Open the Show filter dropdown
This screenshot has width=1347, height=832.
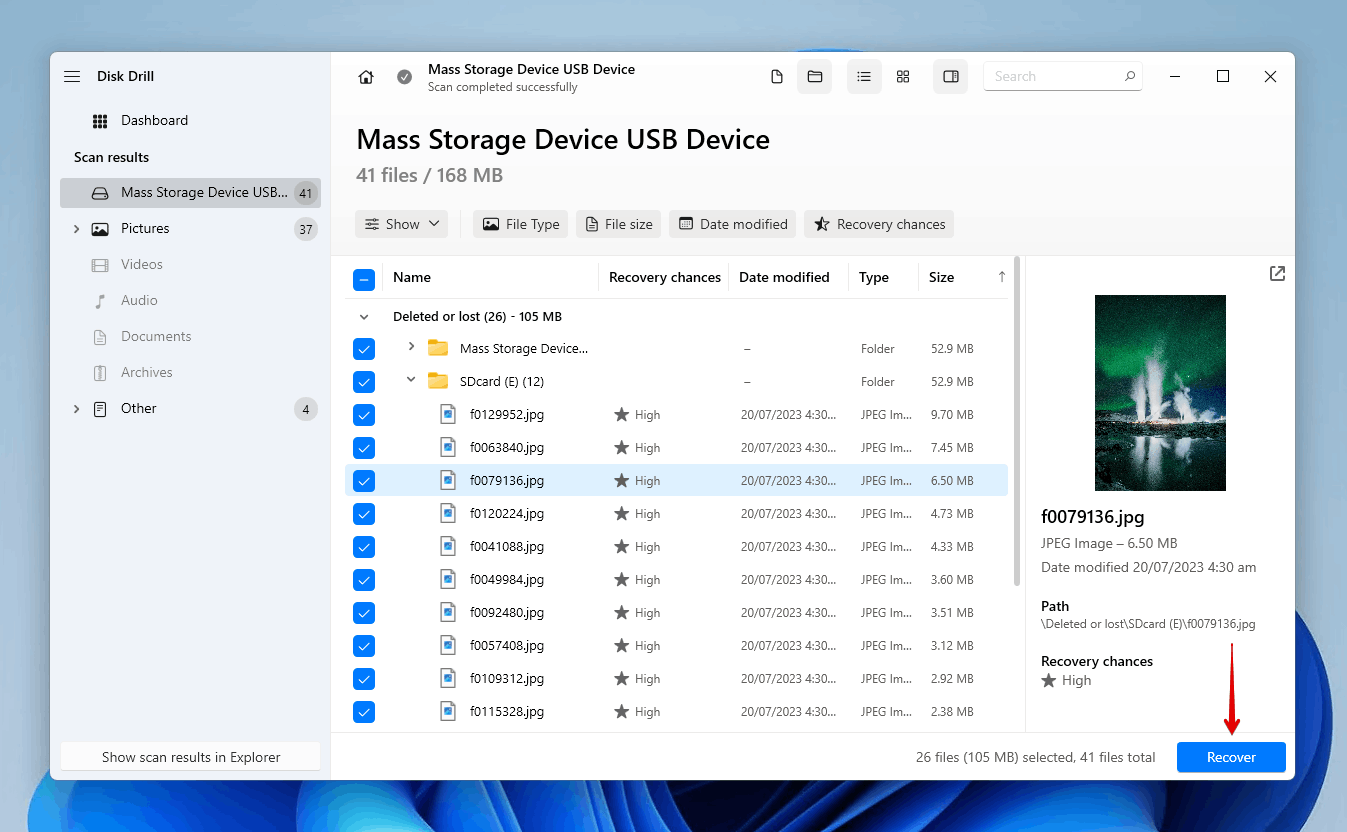pos(401,224)
